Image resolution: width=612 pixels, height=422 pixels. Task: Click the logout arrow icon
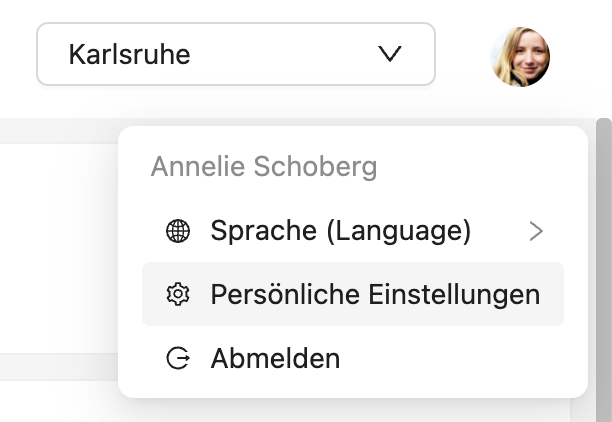pyautogui.click(x=177, y=358)
